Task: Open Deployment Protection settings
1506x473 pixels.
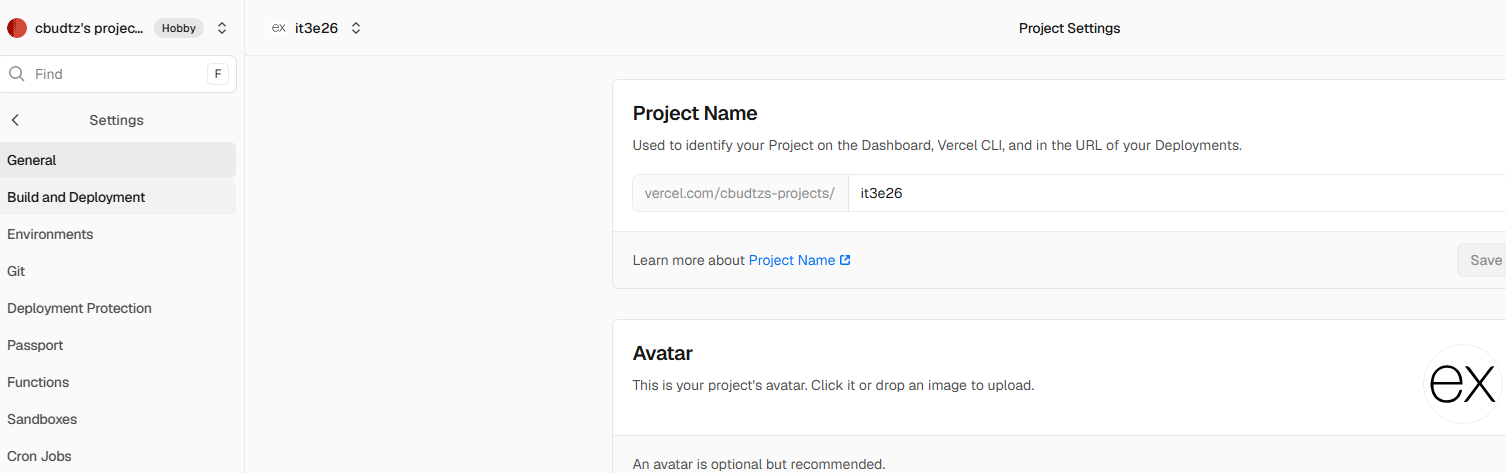Action: click(x=118, y=308)
